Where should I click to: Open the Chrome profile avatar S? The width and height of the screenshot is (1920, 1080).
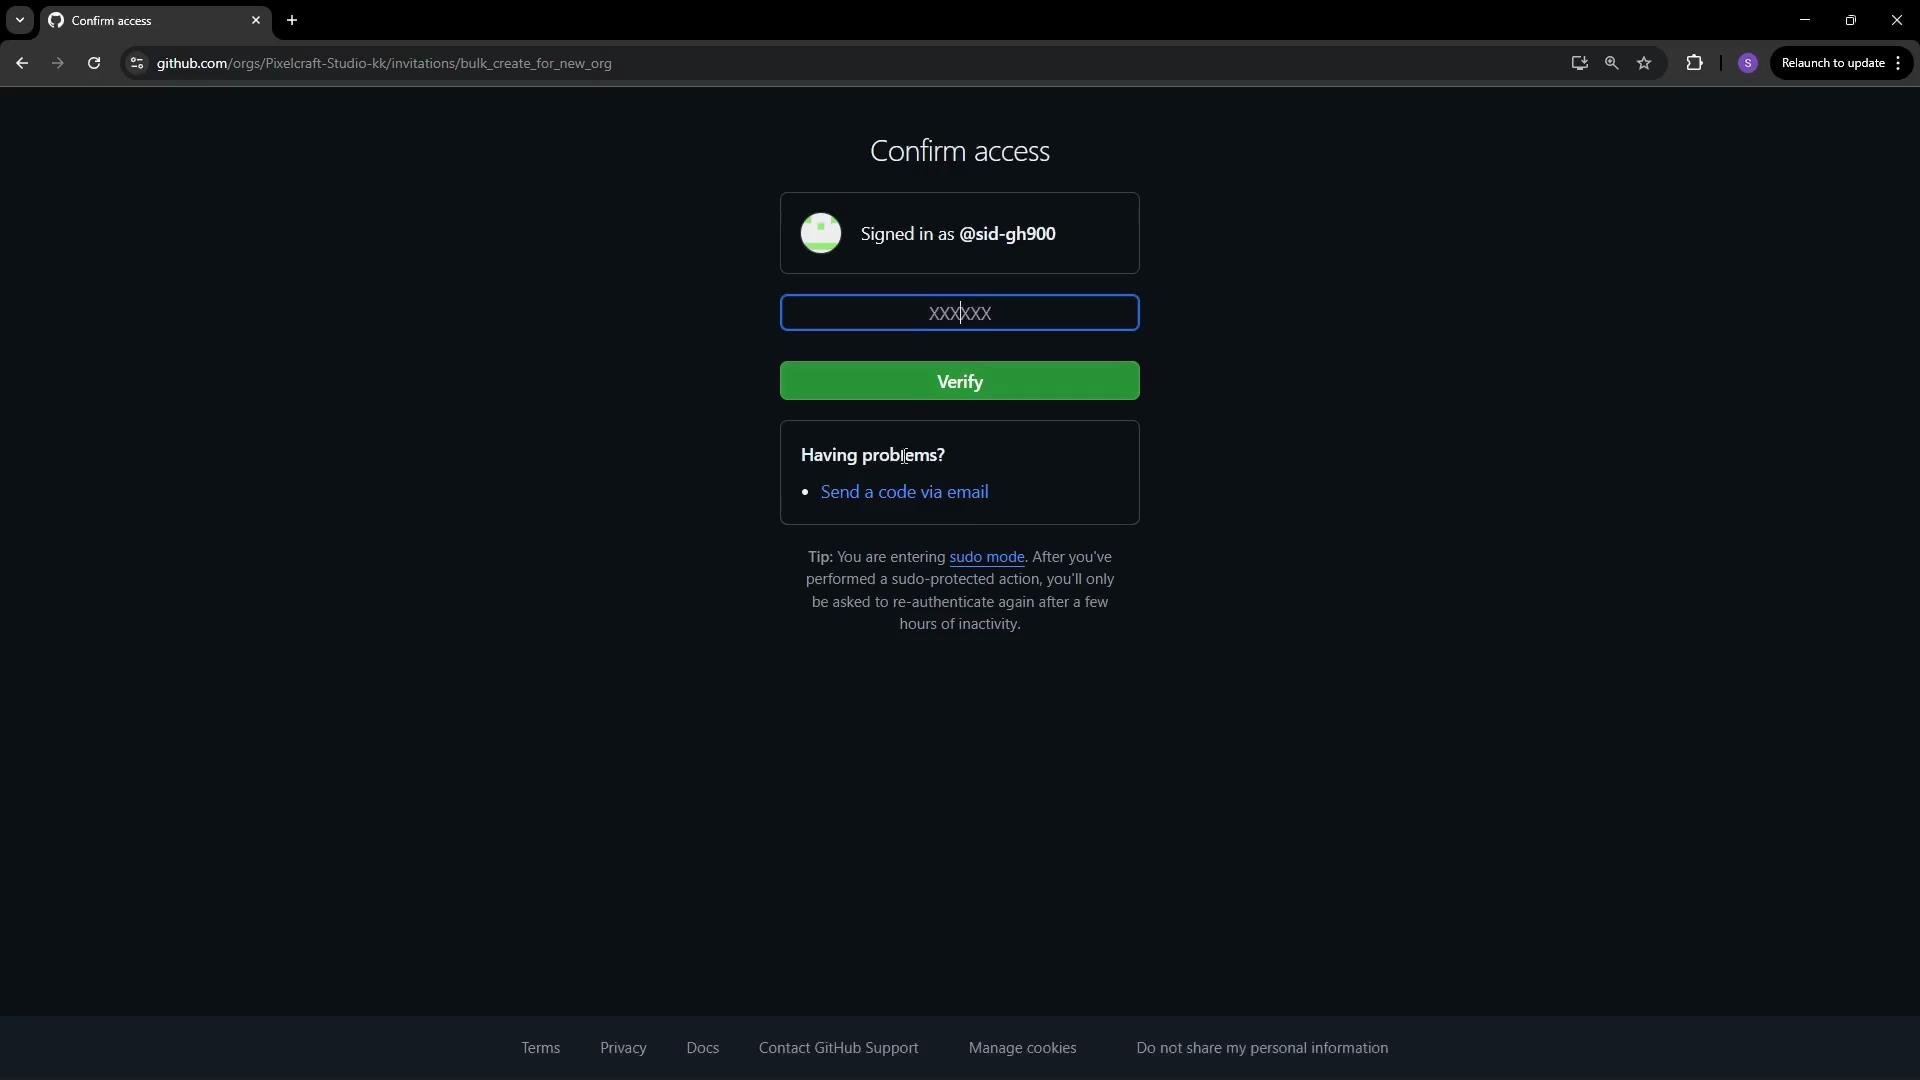[x=1748, y=63]
